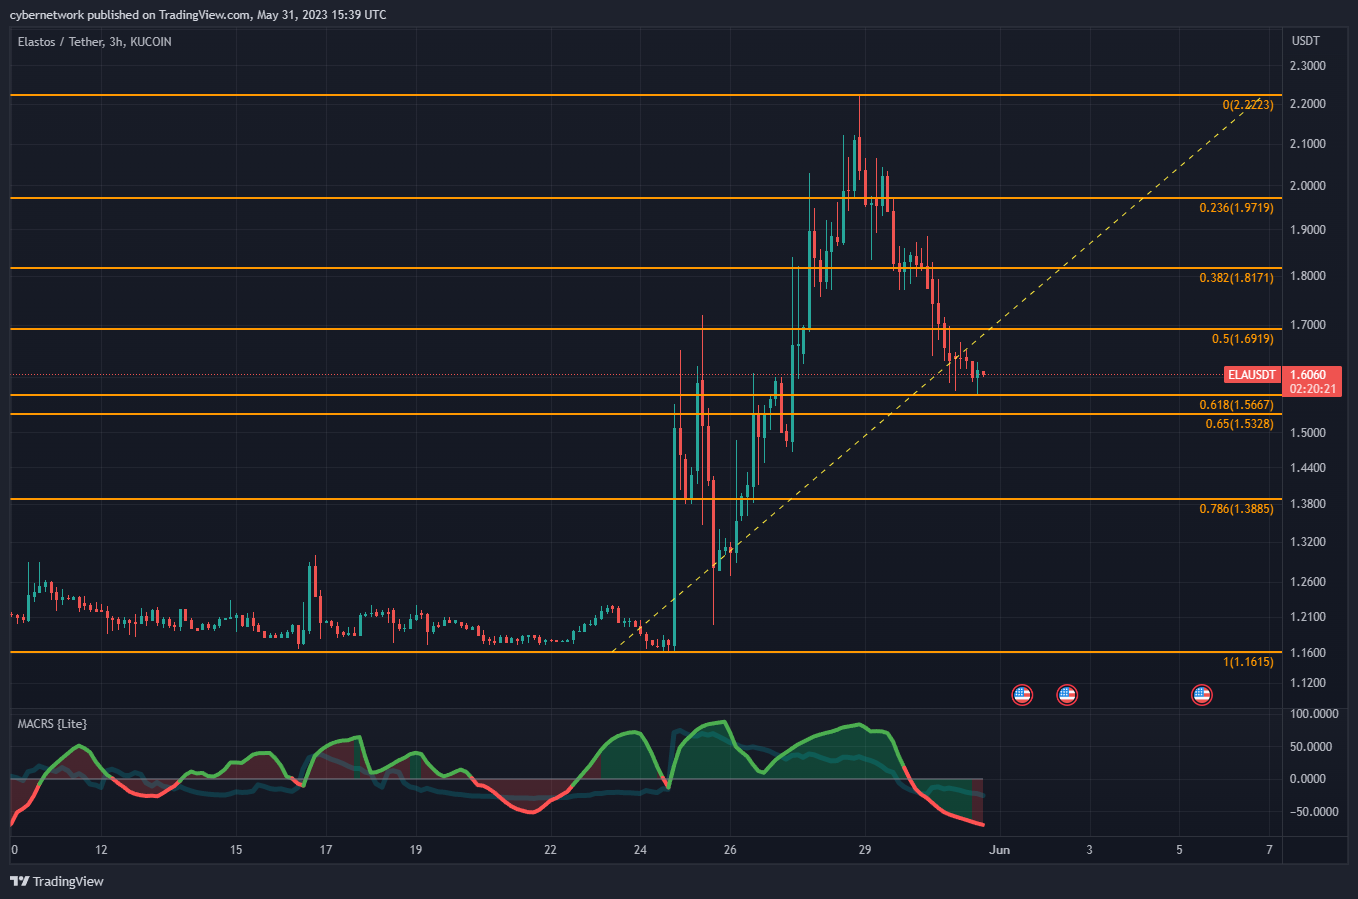The width and height of the screenshot is (1358, 899).
Task: Click the 1.3800 price axis value
Action: point(1308,504)
